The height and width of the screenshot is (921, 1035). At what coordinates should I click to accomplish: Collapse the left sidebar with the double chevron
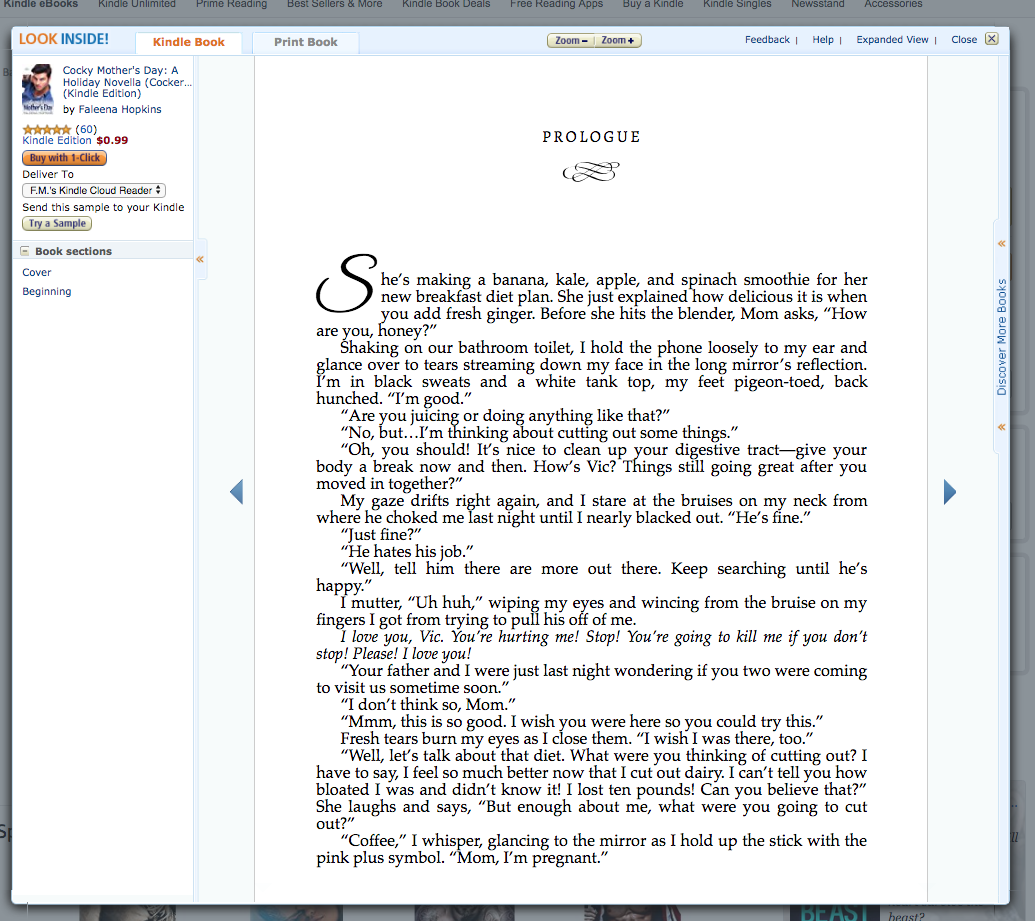click(200, 259)
